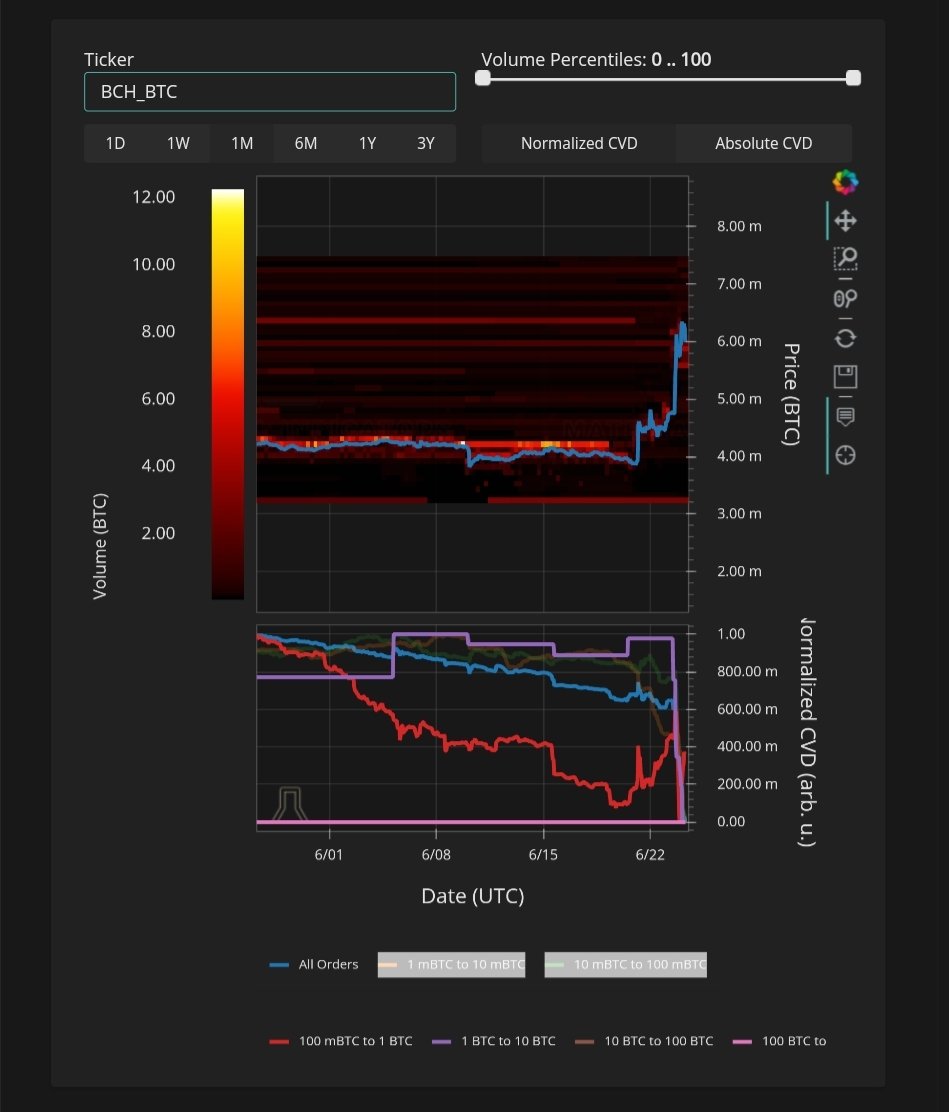Image resolution: width=949 pixels, height=1112 pixels.
Task: Toggle the 10 mBTC to 100 mBTC series
Action: (626, 964)
